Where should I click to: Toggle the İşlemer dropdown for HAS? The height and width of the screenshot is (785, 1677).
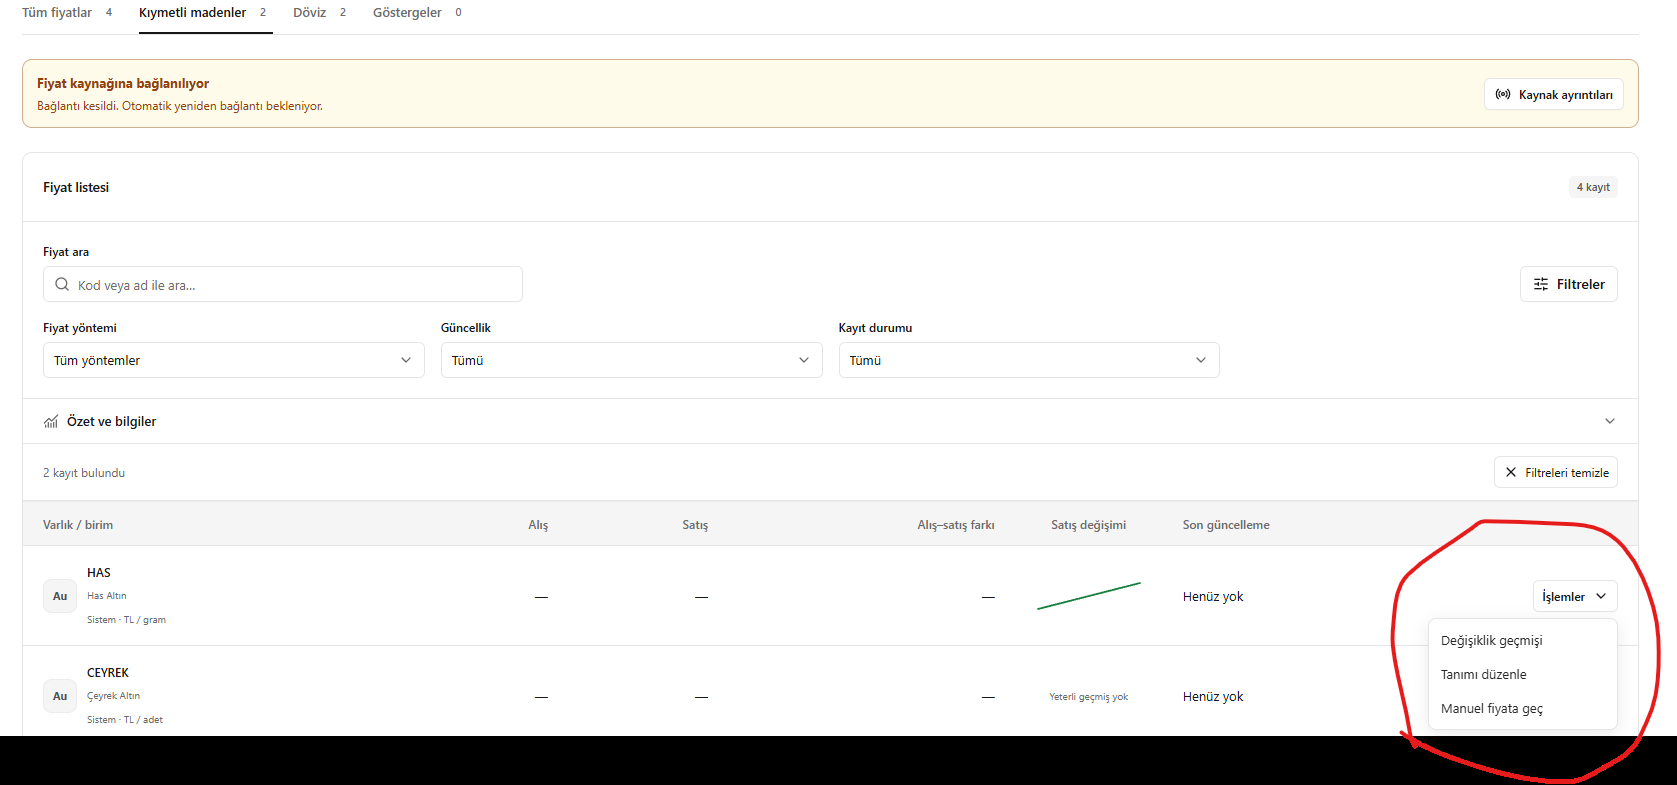[1575, 596]
